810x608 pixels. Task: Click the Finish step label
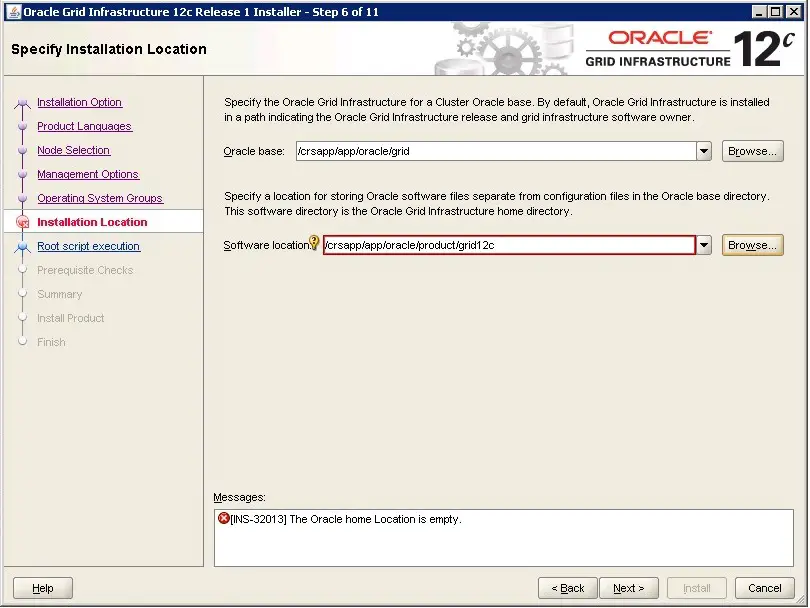(x=51, y=342)
